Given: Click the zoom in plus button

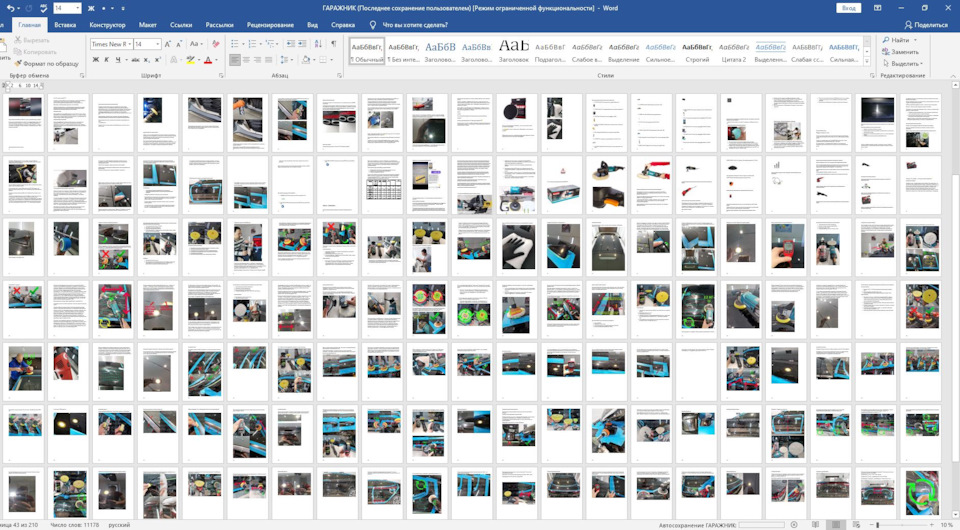Looking at the screenshot, I should point(932,524).
